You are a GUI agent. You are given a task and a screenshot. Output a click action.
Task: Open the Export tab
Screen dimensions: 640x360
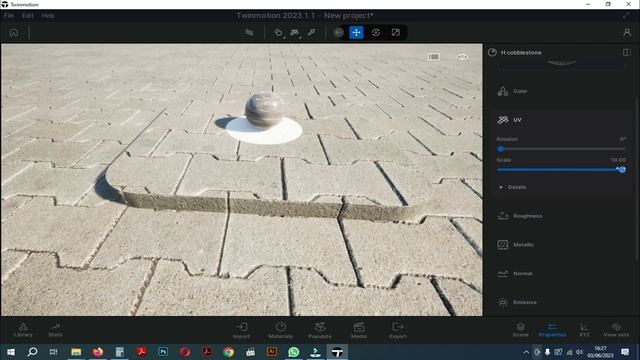(x=398, y=330)
